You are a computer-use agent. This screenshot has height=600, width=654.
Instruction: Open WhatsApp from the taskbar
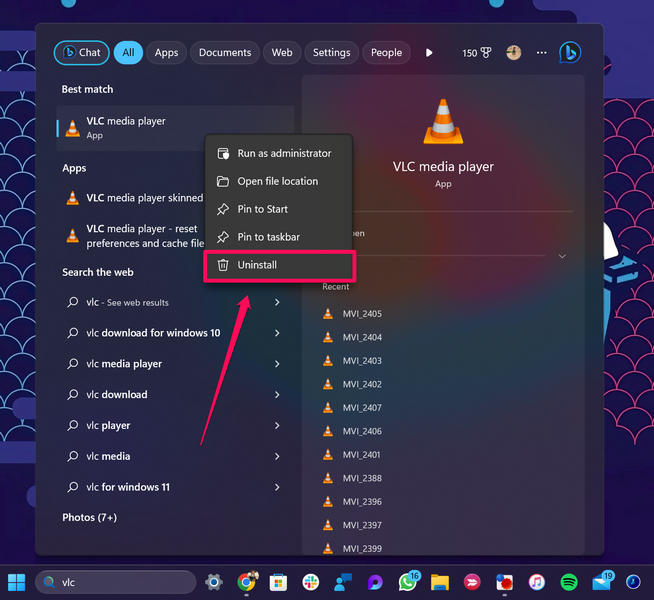point(408,581)
